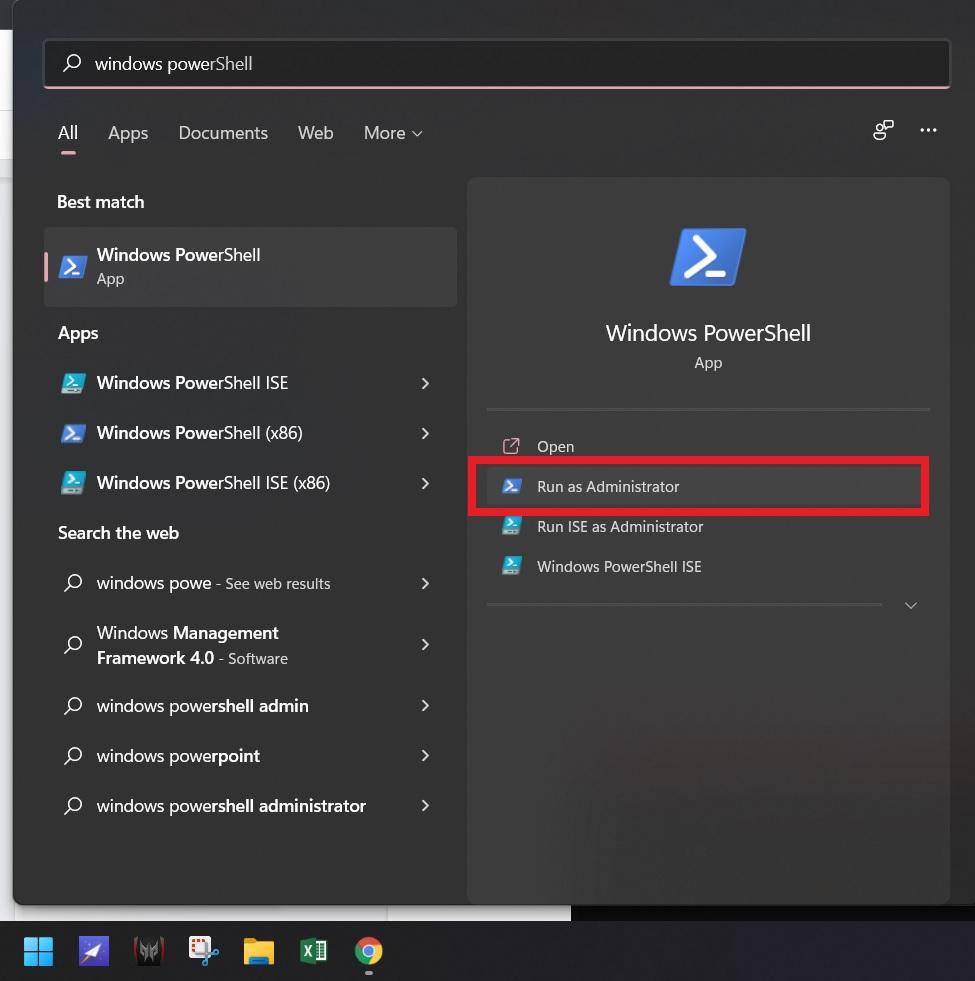
Task: Open the More filter dropdown
Action: [393, 133]
